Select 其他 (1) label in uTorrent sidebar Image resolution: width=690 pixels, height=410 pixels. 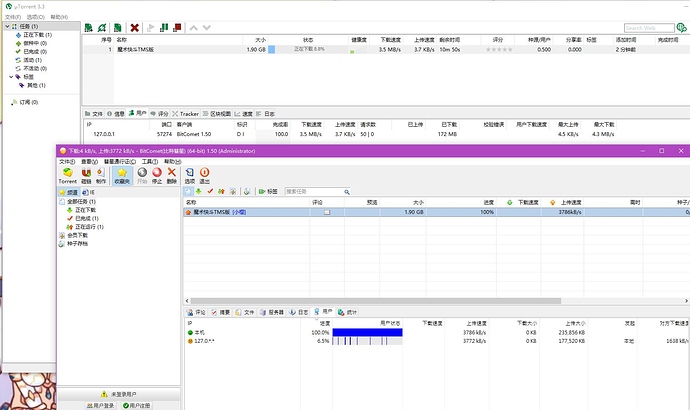[36, 85]
